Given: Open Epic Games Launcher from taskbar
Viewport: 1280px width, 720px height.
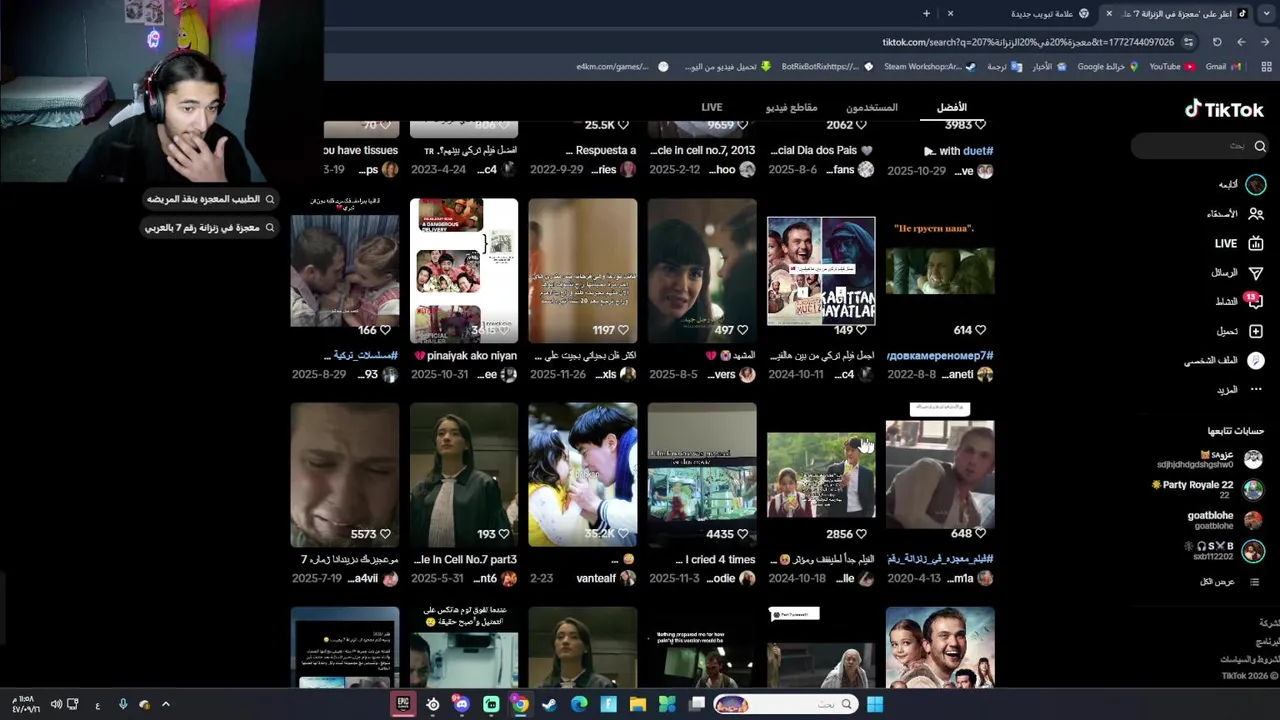Looking at the screenshot, I should point(403,704).
